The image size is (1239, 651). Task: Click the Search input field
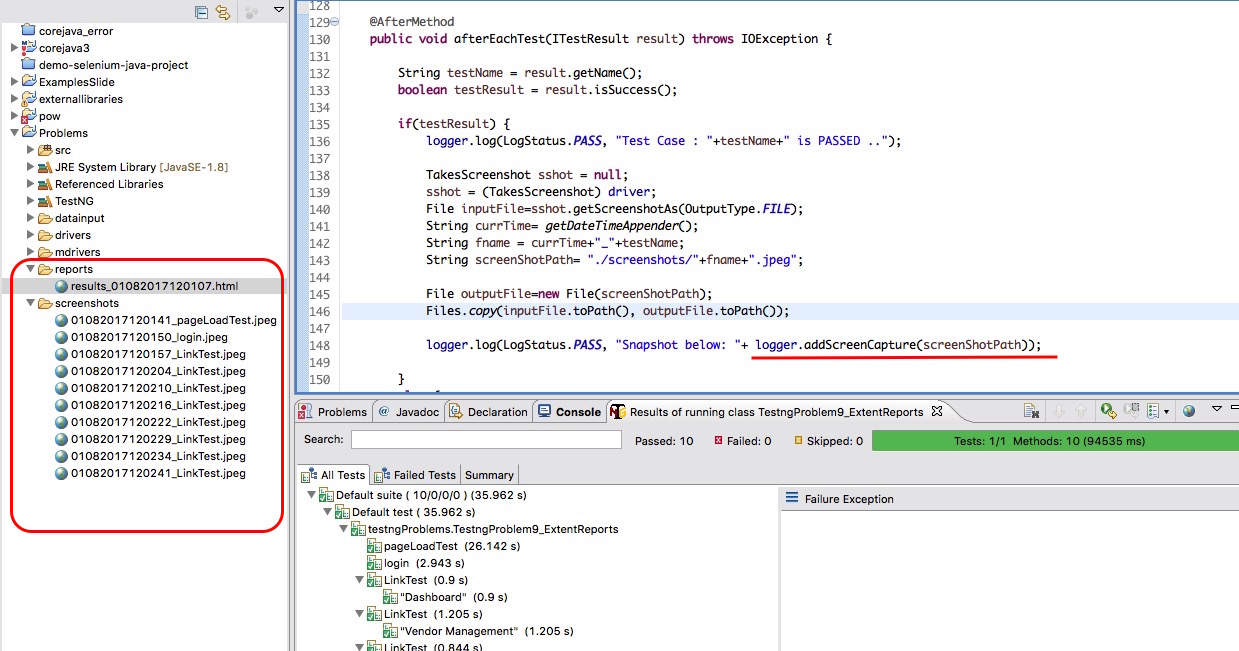486,440
